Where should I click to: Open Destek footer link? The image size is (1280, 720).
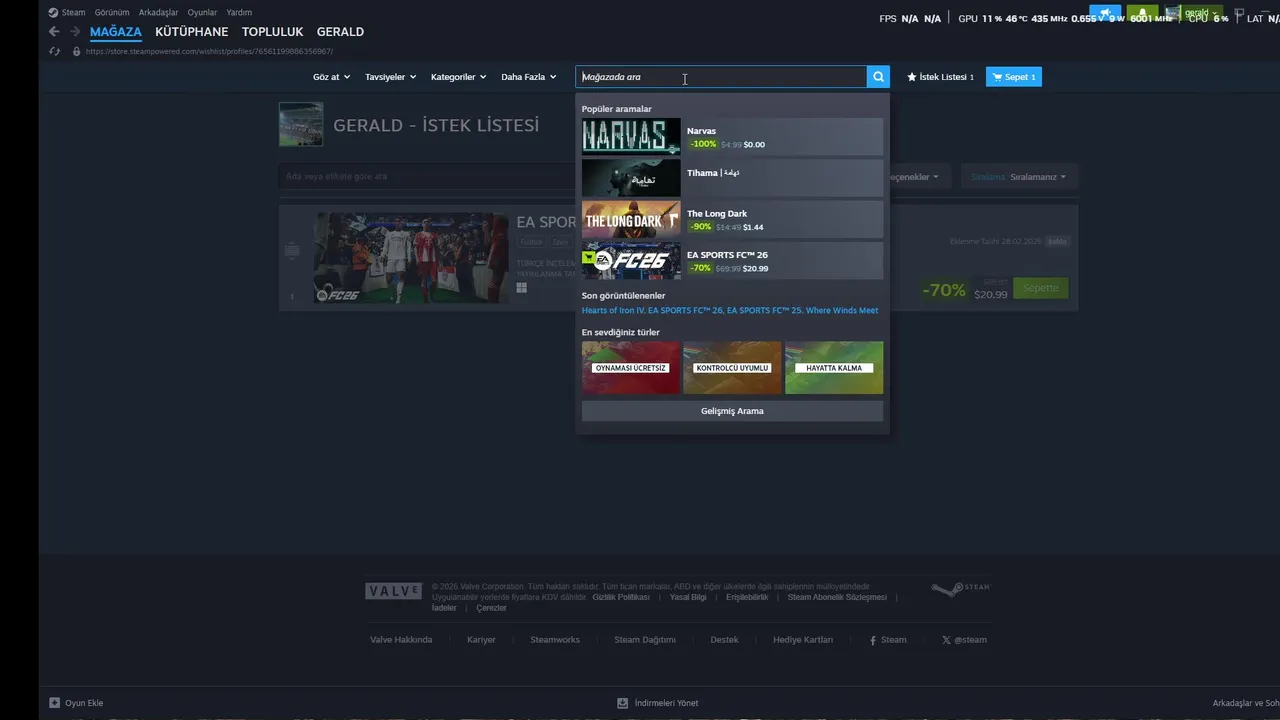pyautogui.click(x=724, y=640)
